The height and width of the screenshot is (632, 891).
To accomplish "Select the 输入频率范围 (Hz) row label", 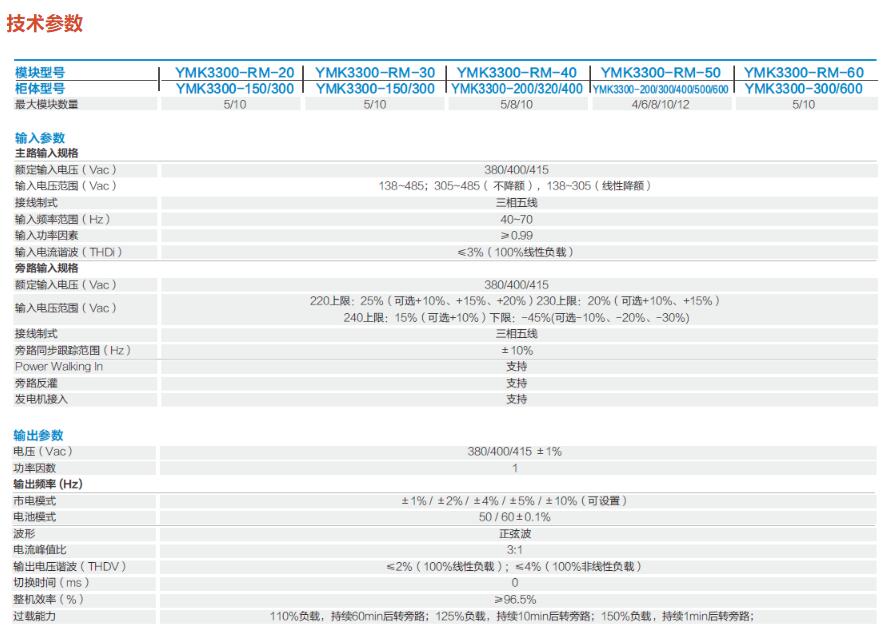I will pyautogui.click(x=62, y=219).
